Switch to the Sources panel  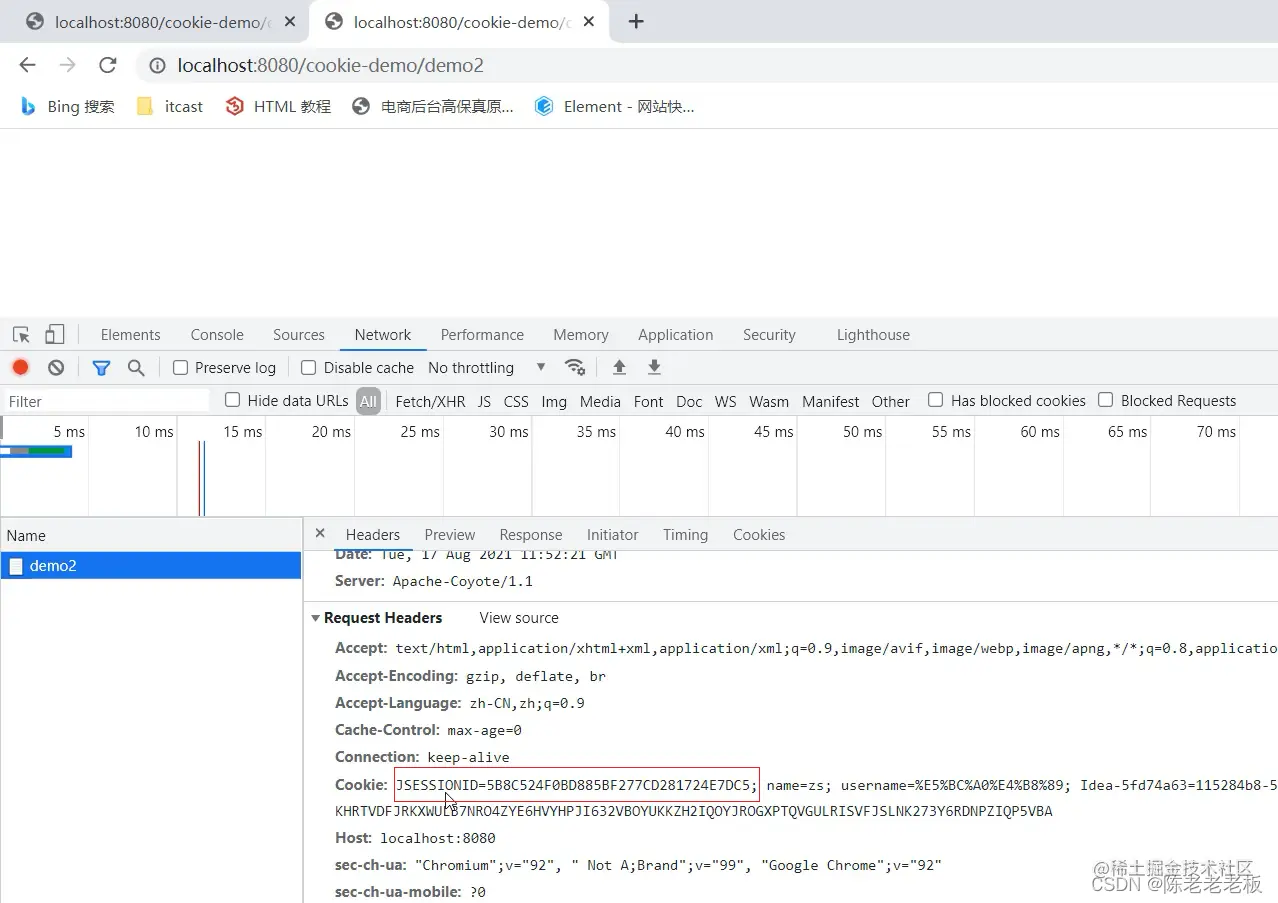tap(298, 335)
